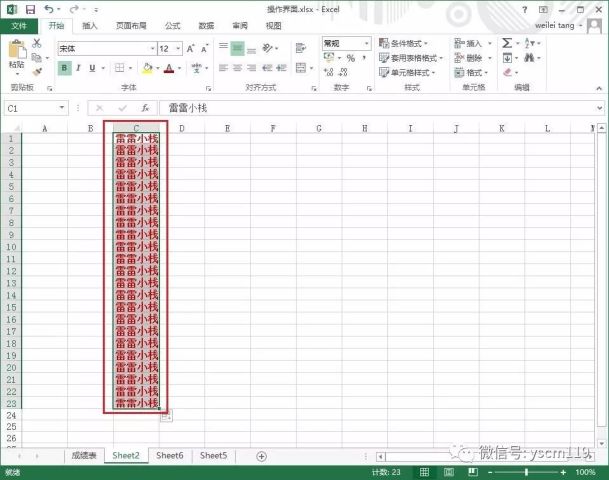The width and height of the screenshot is (609, 480).
Task: Switch to the Page Layout ribbon tab
Action: pyautogui.click(x=131, y=26)
